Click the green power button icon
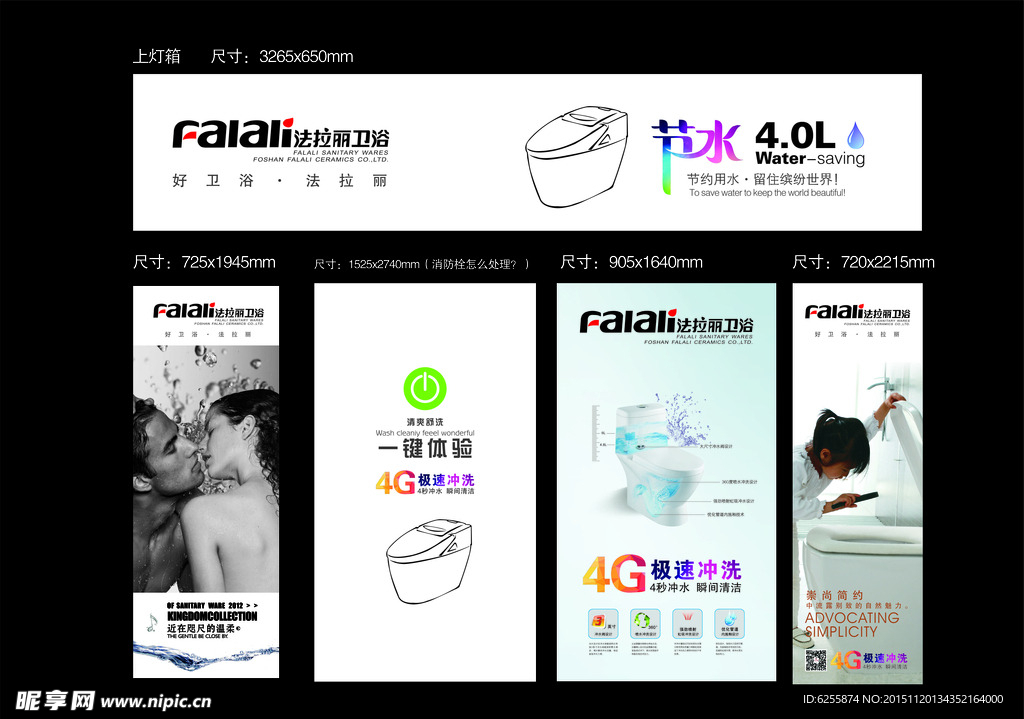 click(x=425, y=388)
